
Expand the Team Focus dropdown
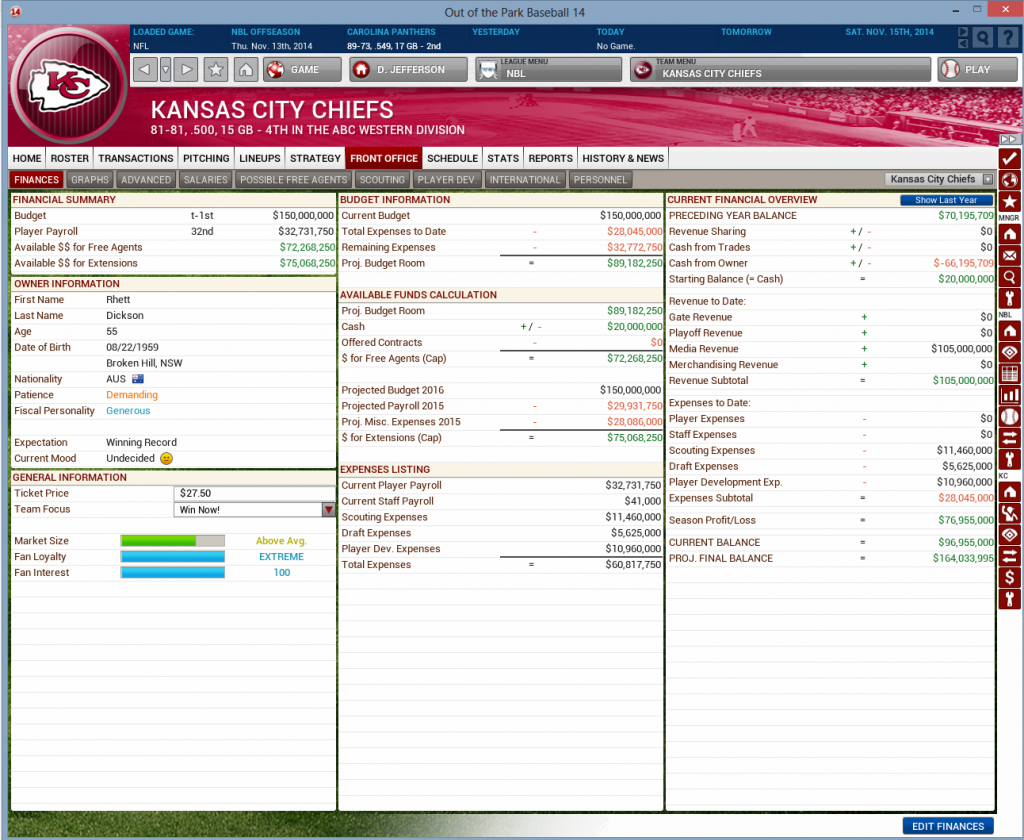(328, 509)
